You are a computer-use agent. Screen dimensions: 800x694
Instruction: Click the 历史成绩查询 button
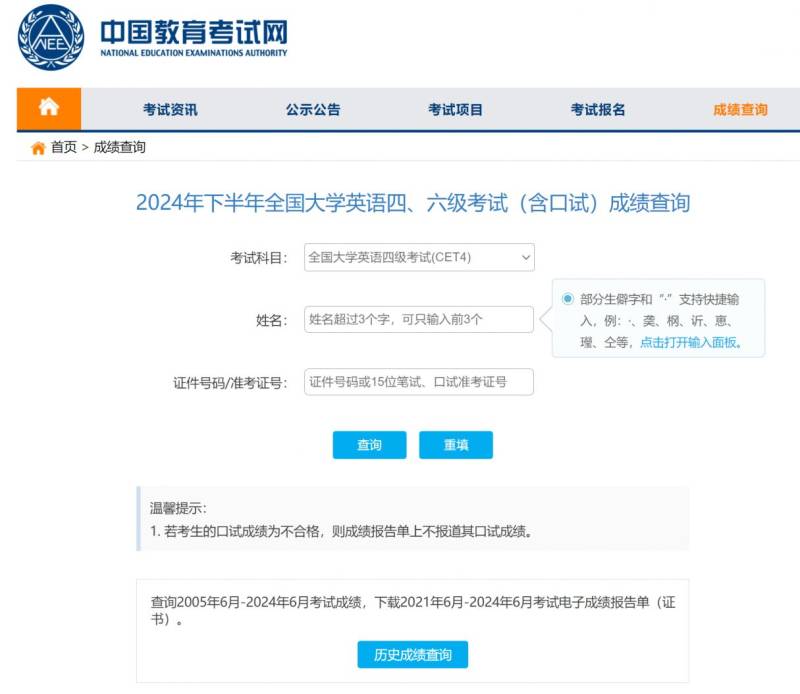click(x=413, y=654)
